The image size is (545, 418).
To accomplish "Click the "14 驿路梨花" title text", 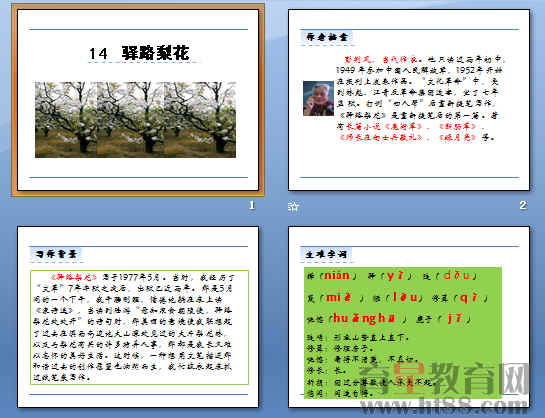I will [x=139, y=53].
